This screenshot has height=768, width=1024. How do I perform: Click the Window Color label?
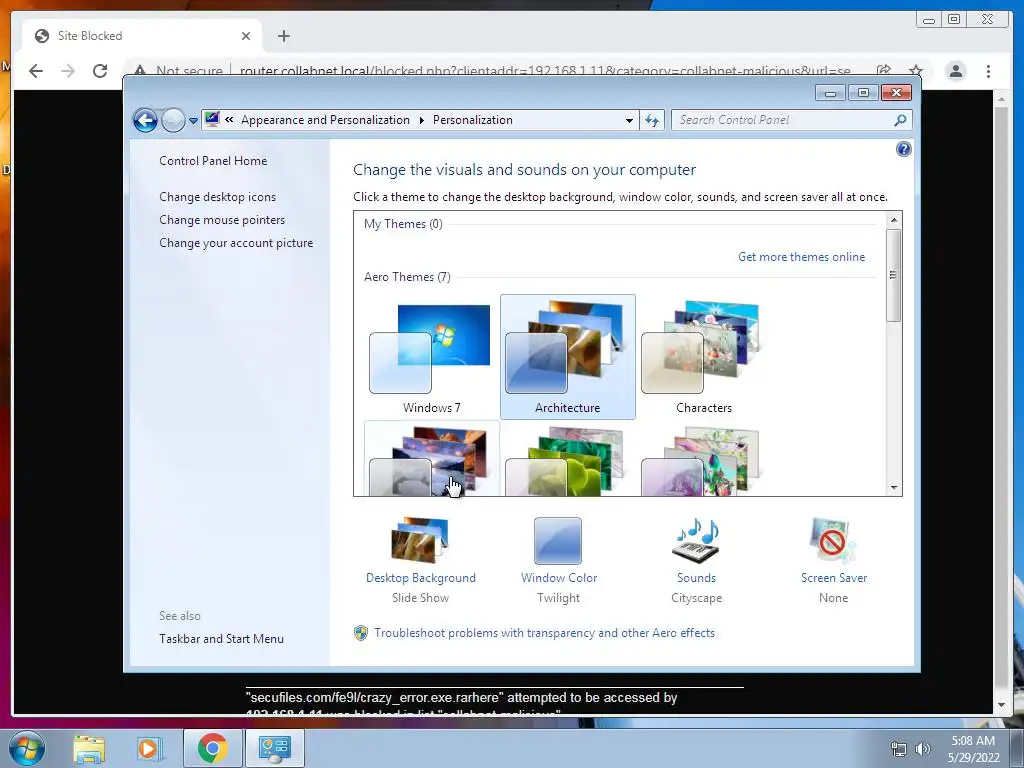coord(559,578)
